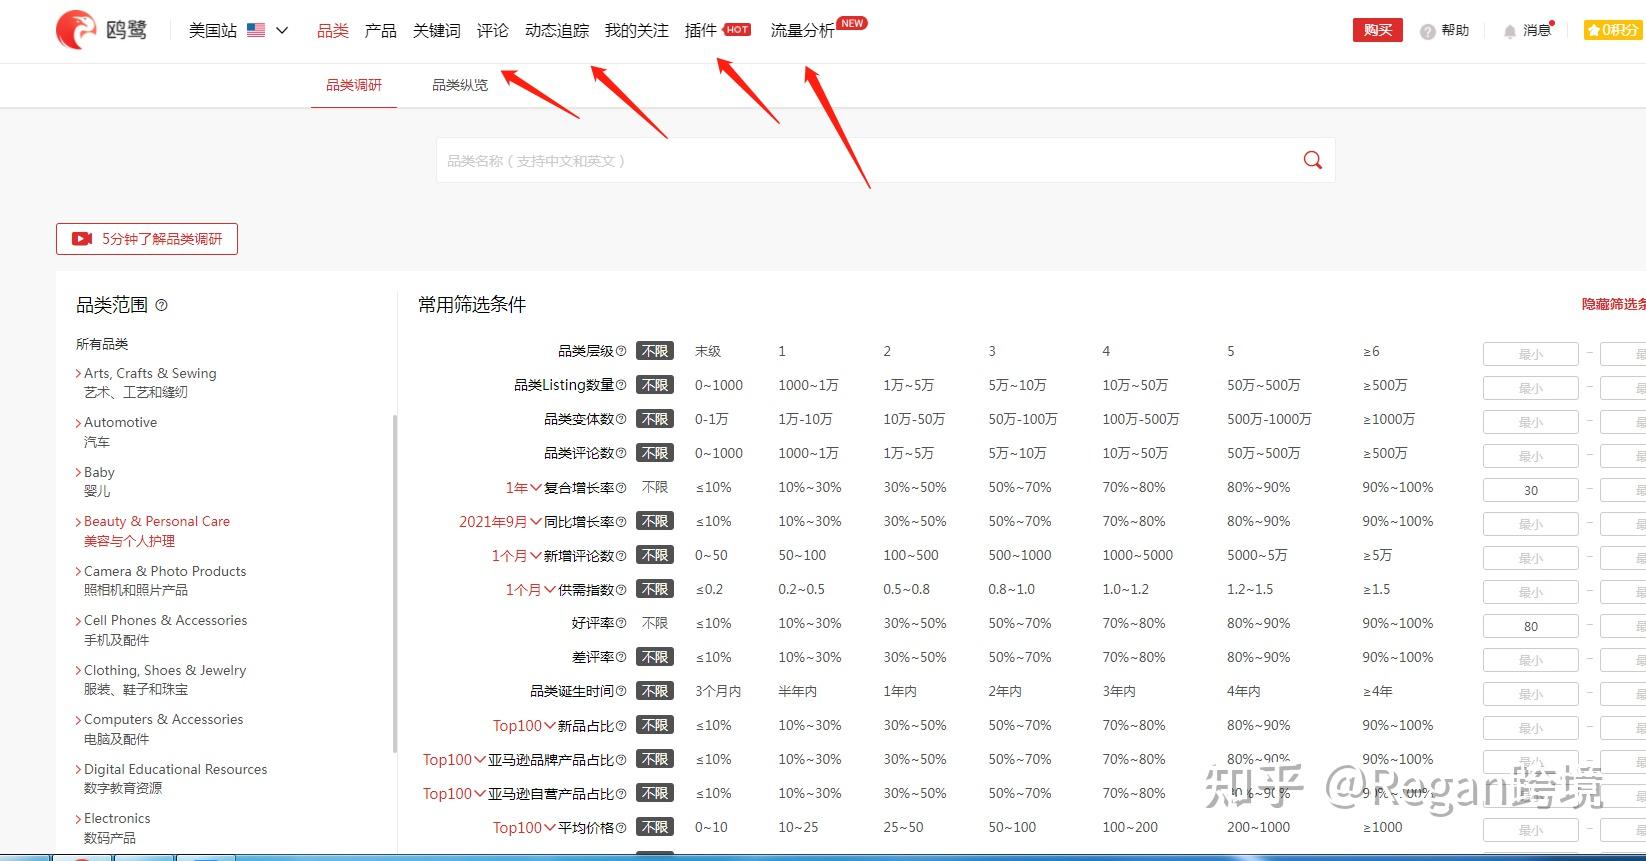Select 10万~50万 in 品类Listing数量 row
The image size is (1646, 861).
[x=1135, y=385]
